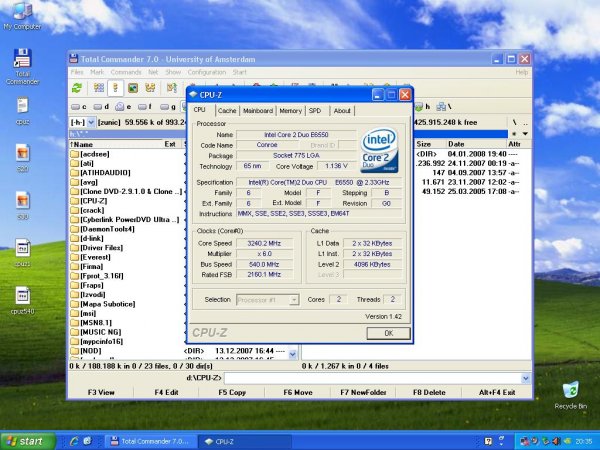Select the full details view toolbar icon
This screenshot has height=450, width=600.
tap(115, 88)
